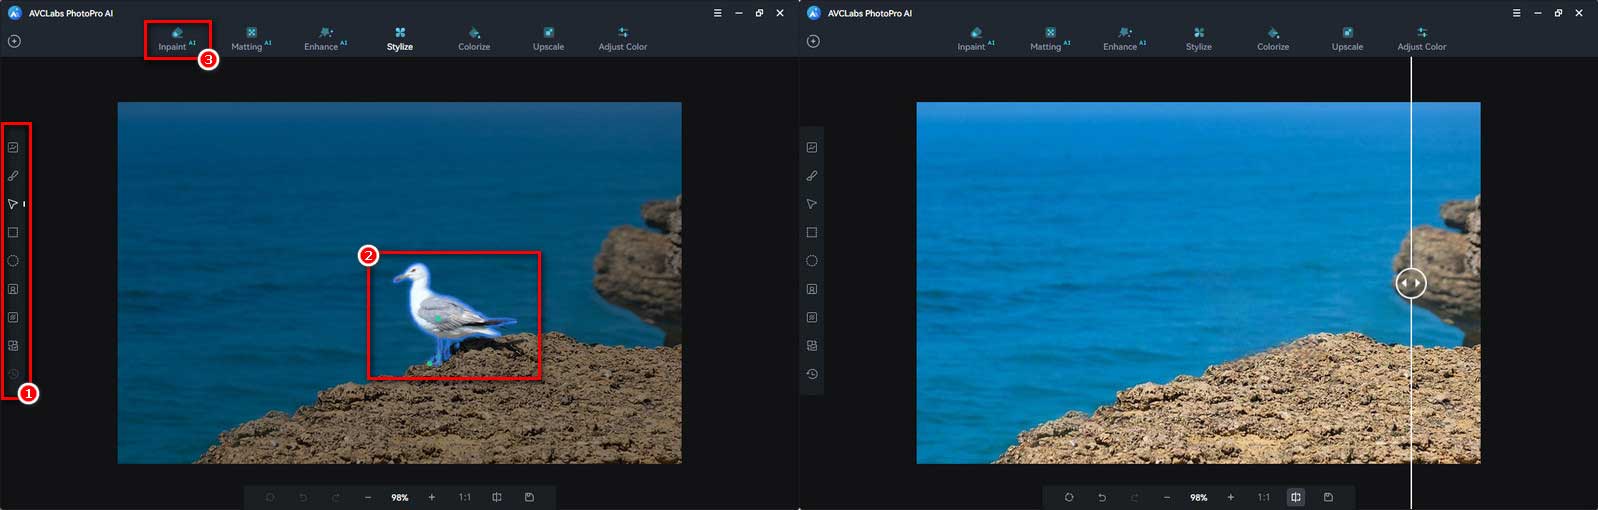Select the image icon tool in left sidebar

[13, 147]
